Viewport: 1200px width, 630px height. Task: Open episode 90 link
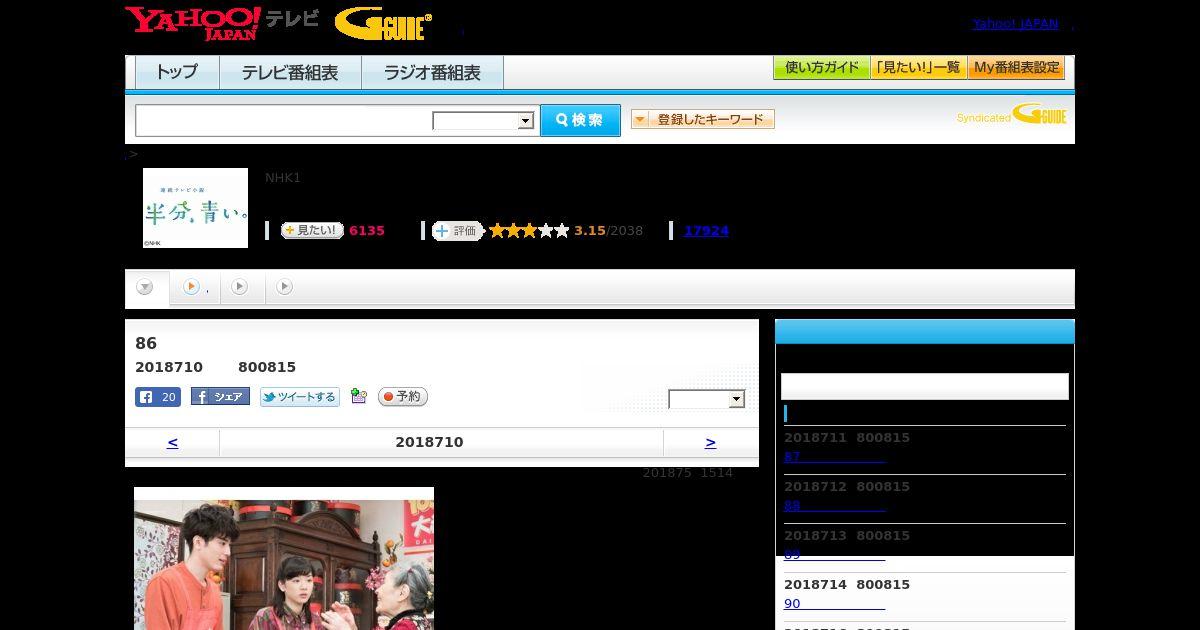click(834, 604)
